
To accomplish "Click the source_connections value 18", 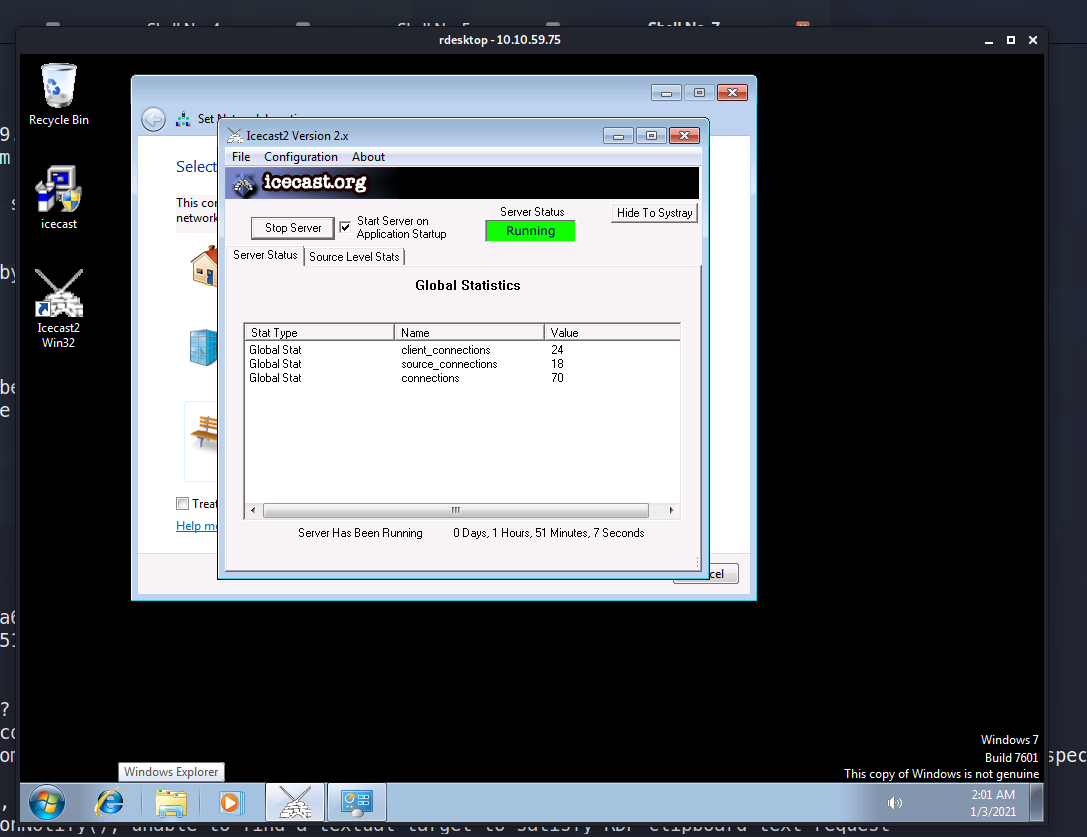I will point(557,364).
